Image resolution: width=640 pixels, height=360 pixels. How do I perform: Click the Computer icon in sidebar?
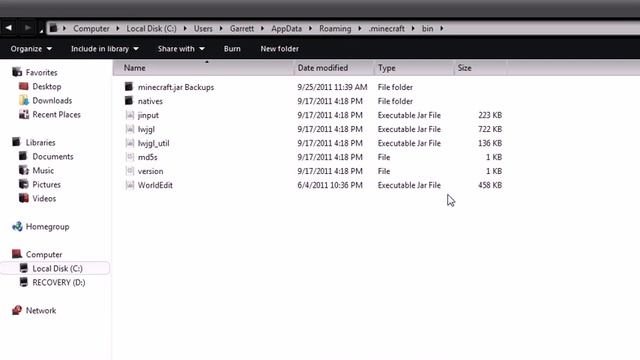17,254
